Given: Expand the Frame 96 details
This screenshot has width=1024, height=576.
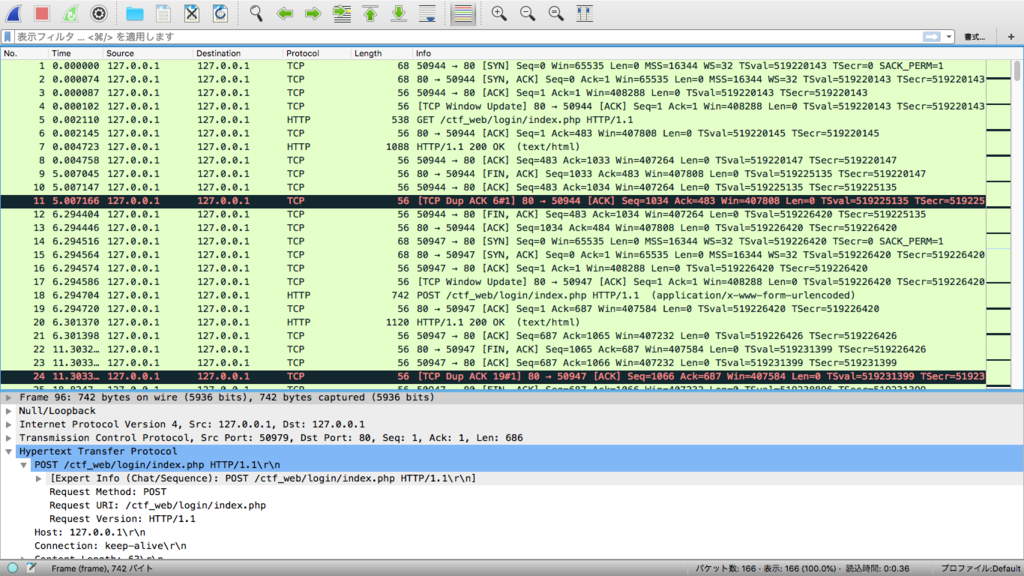Looking at the screenshot, I should [8, 397].
